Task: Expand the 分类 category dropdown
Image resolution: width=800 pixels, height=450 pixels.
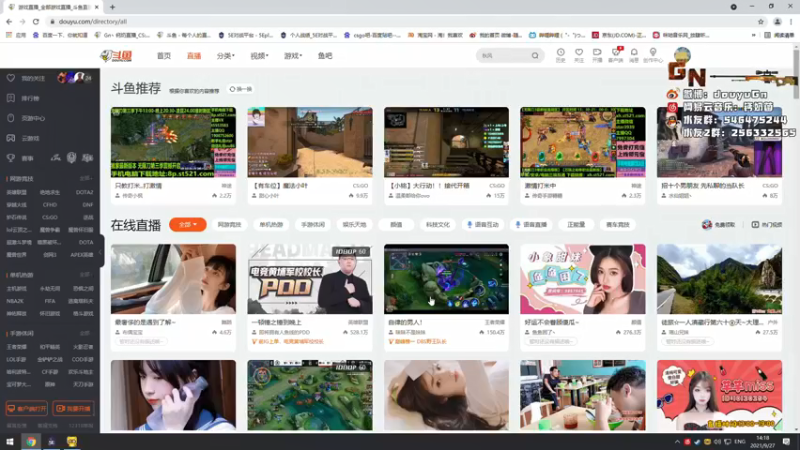Action: pos(226,56)
